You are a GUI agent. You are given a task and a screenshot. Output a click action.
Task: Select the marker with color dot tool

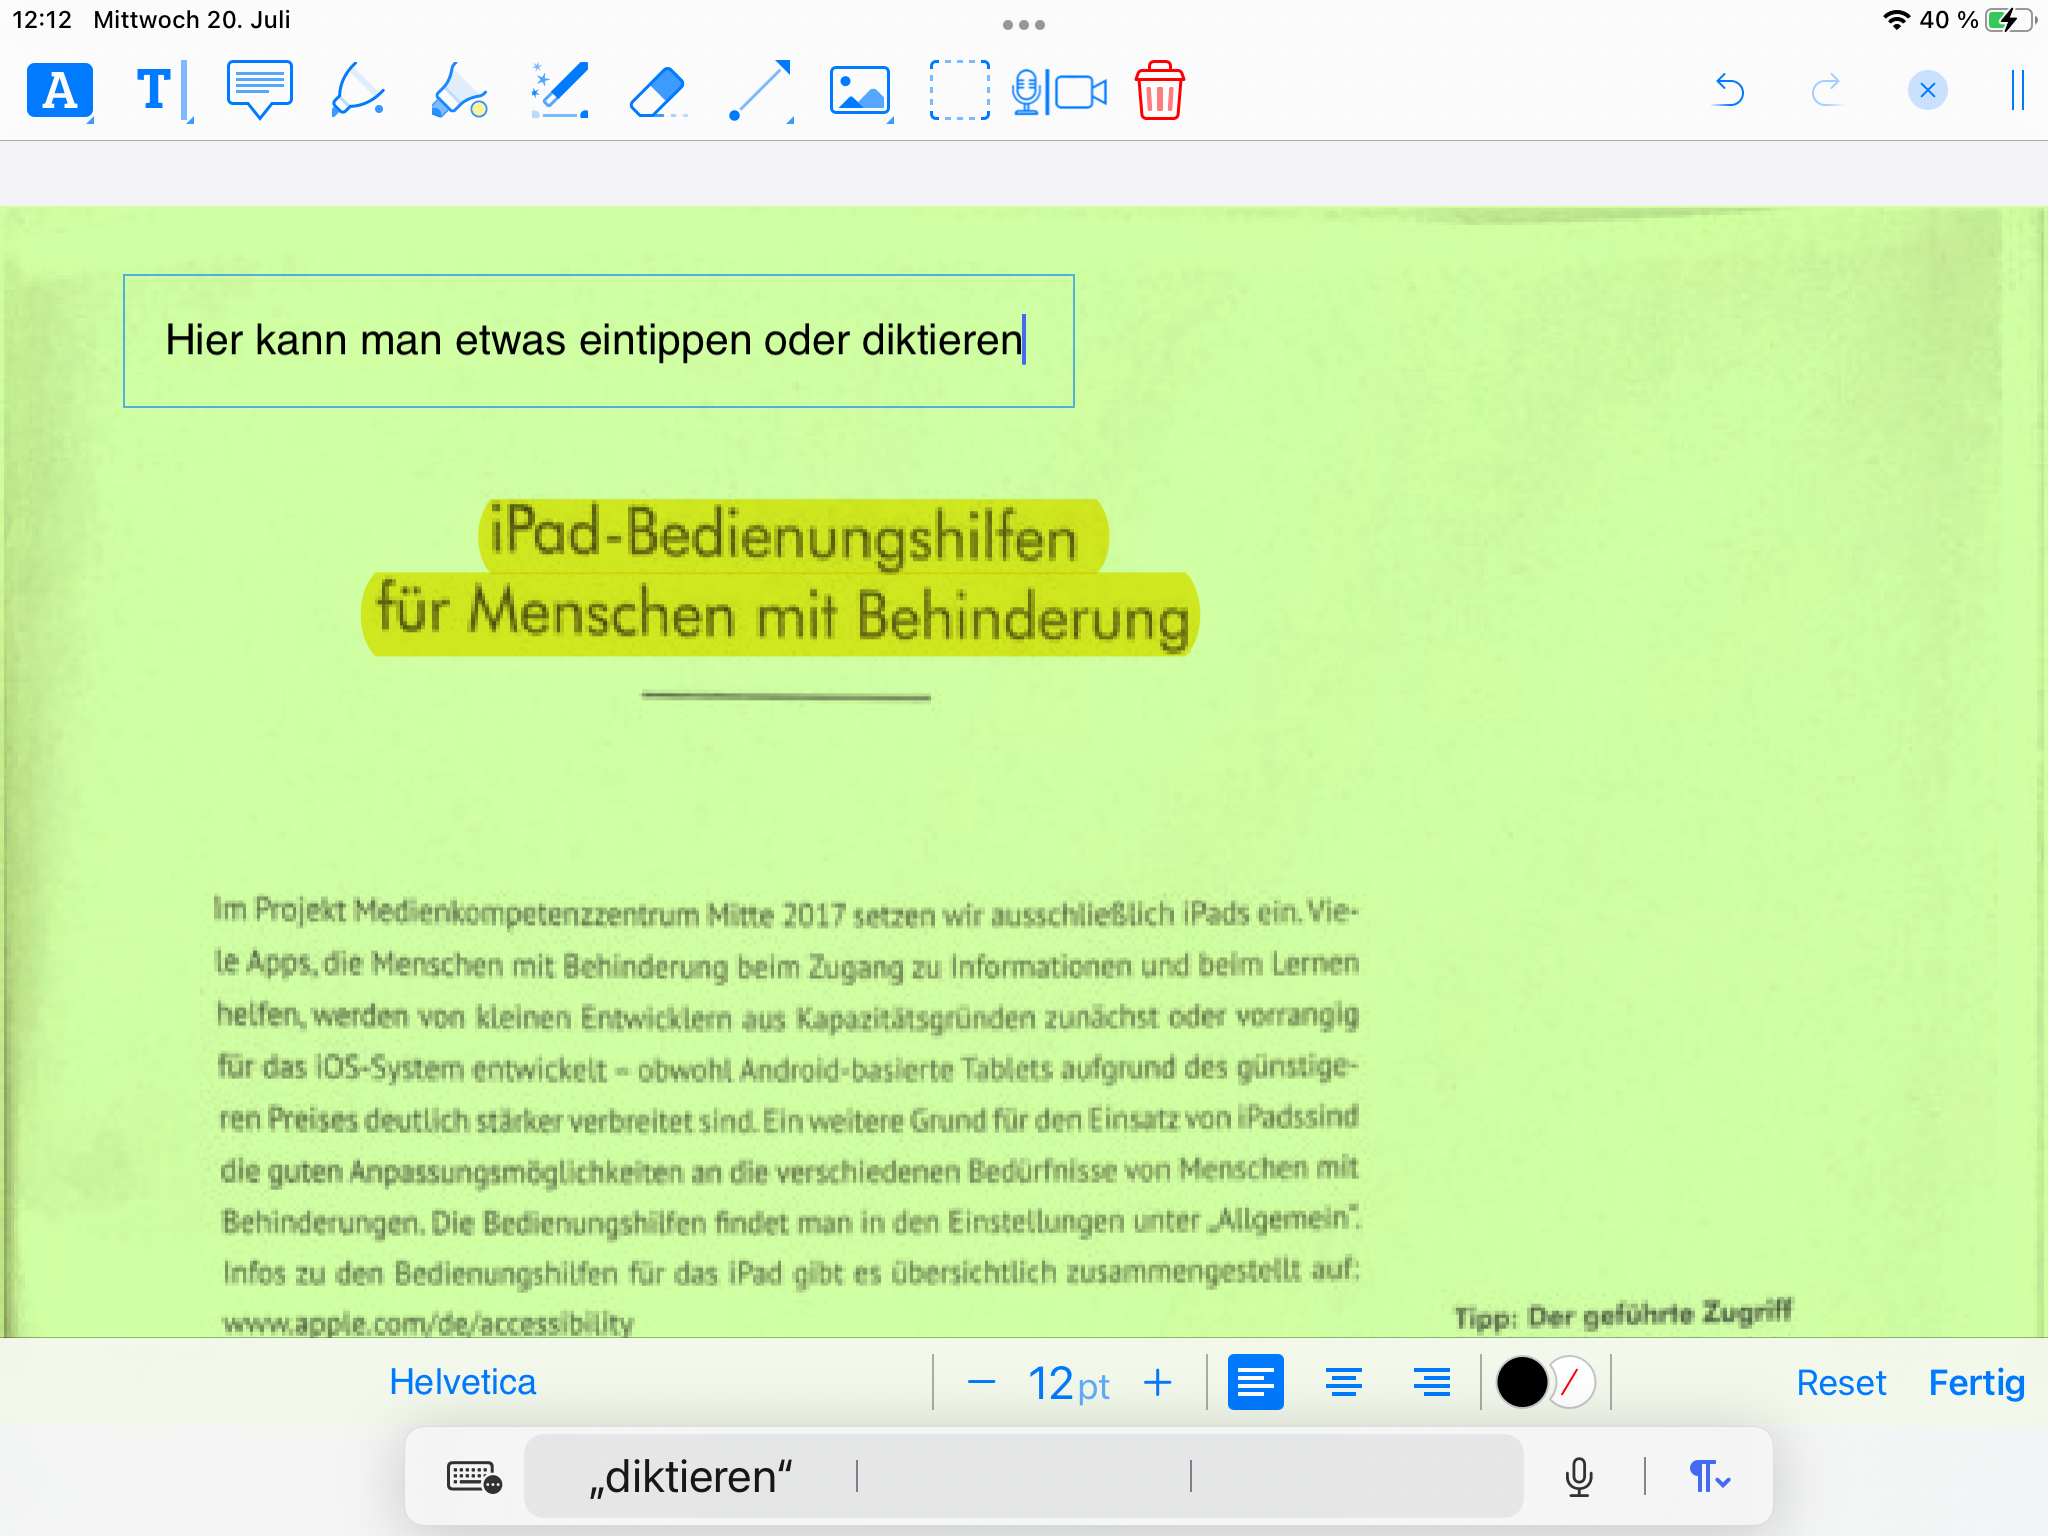coord(459,91)
